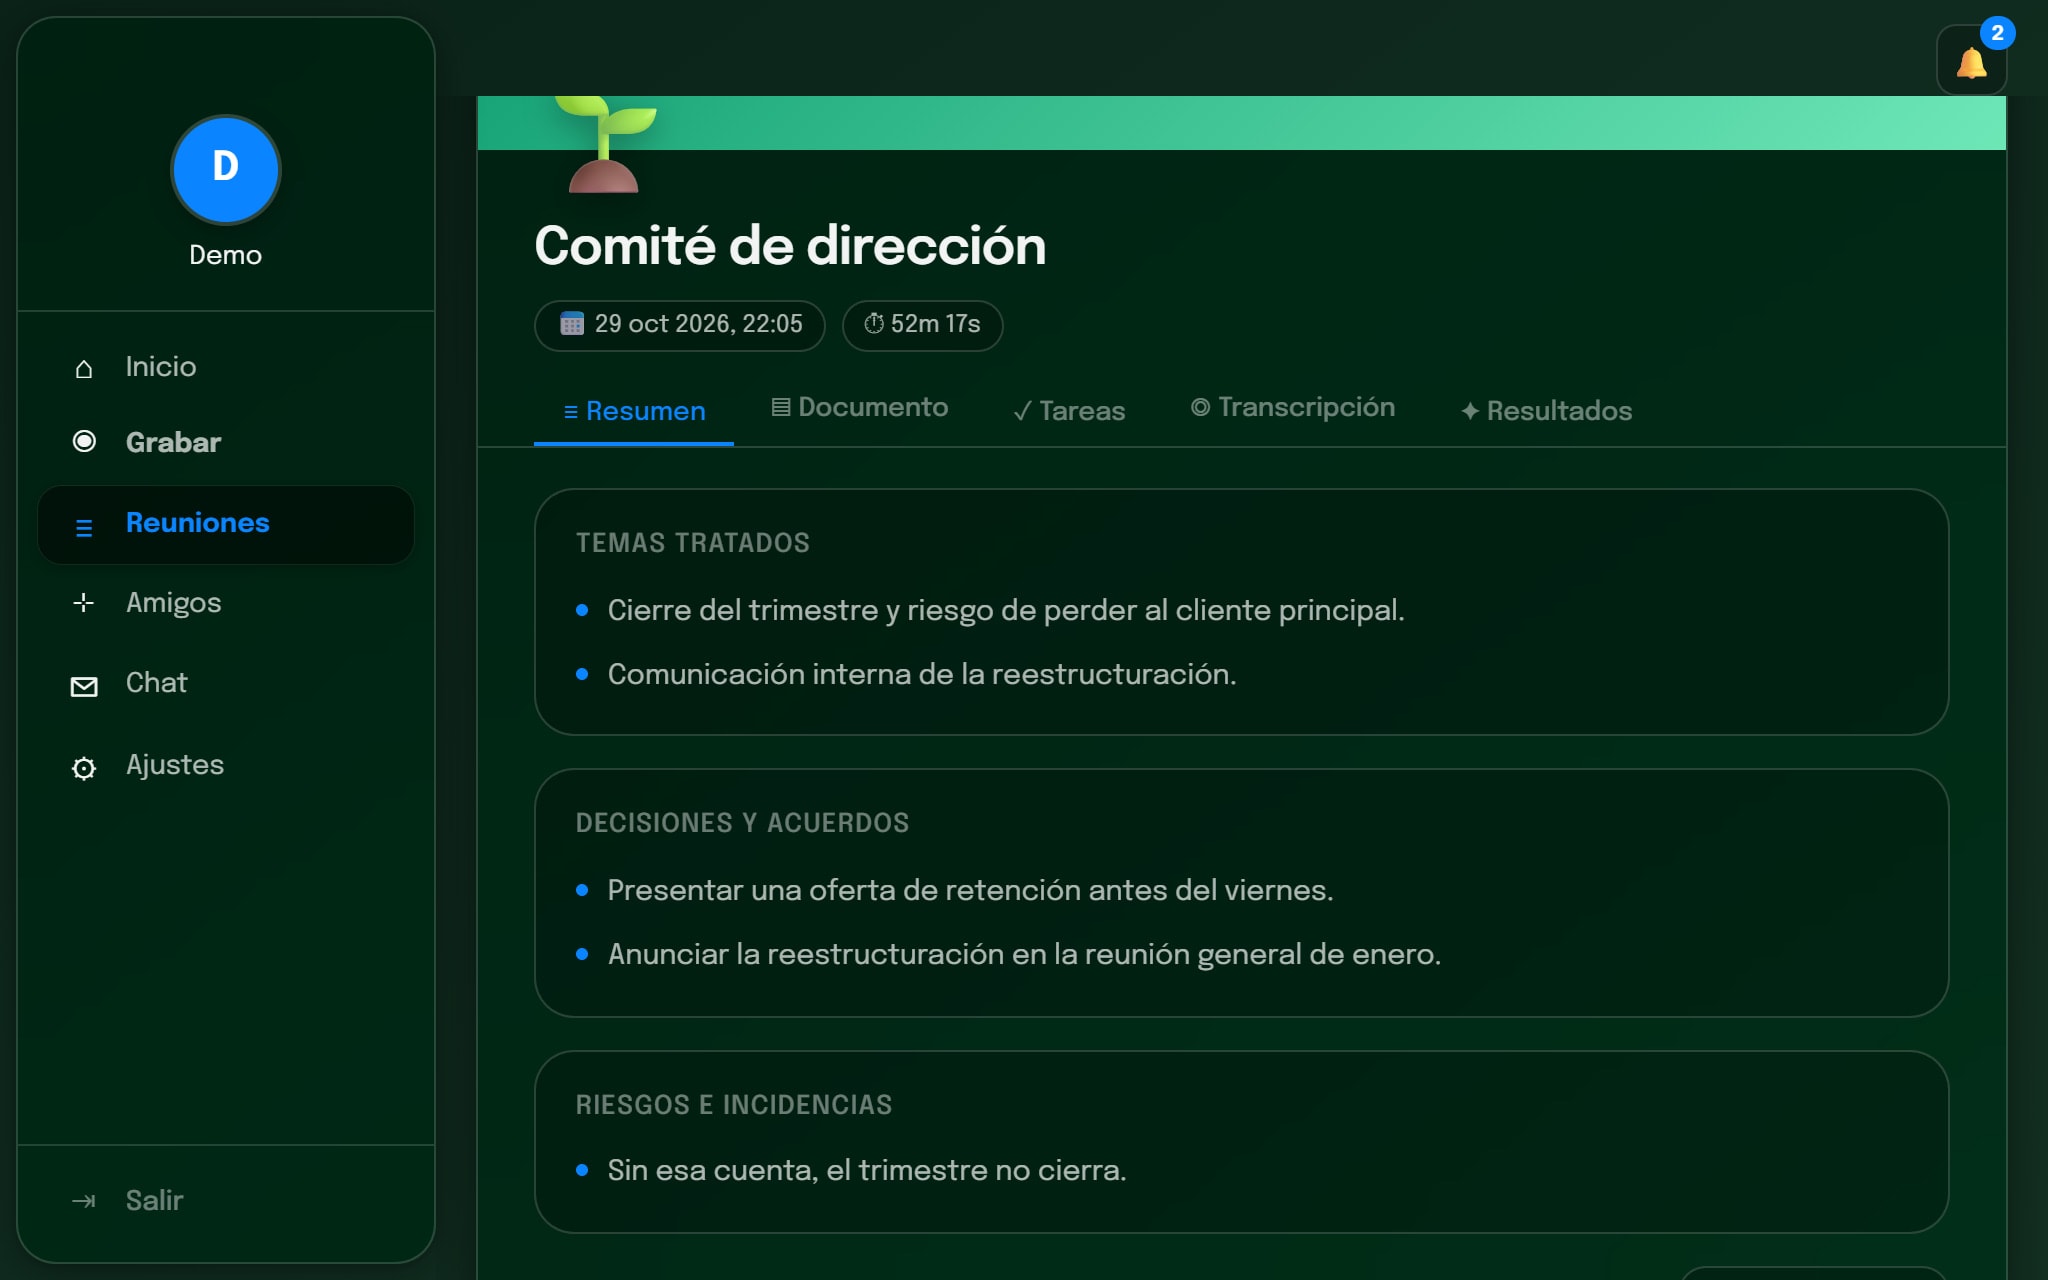Open Grabar in the sidebar
2048x1280 pixels.
pyautogui.click(x=226, y=442)
